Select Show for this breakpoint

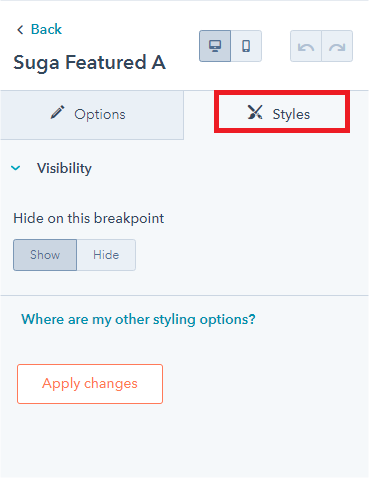point(45,255)
